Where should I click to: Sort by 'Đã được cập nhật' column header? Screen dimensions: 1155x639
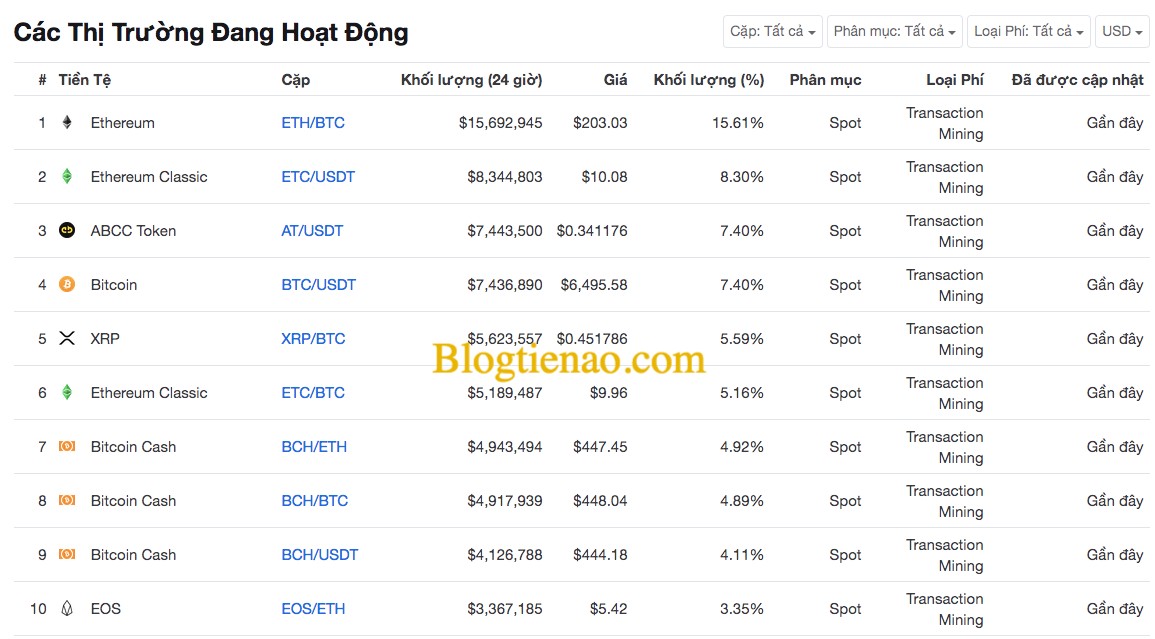click(1078, 80)
